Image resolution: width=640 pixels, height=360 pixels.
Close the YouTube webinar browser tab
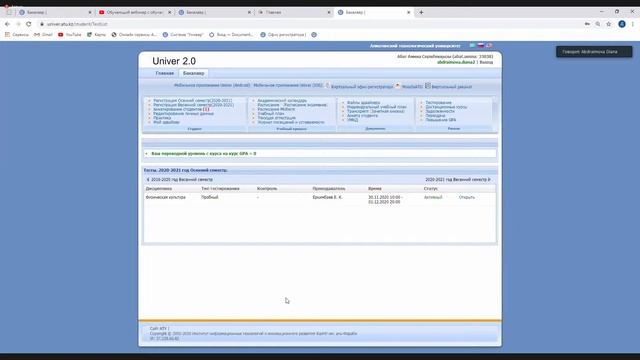tap(170, 12)
